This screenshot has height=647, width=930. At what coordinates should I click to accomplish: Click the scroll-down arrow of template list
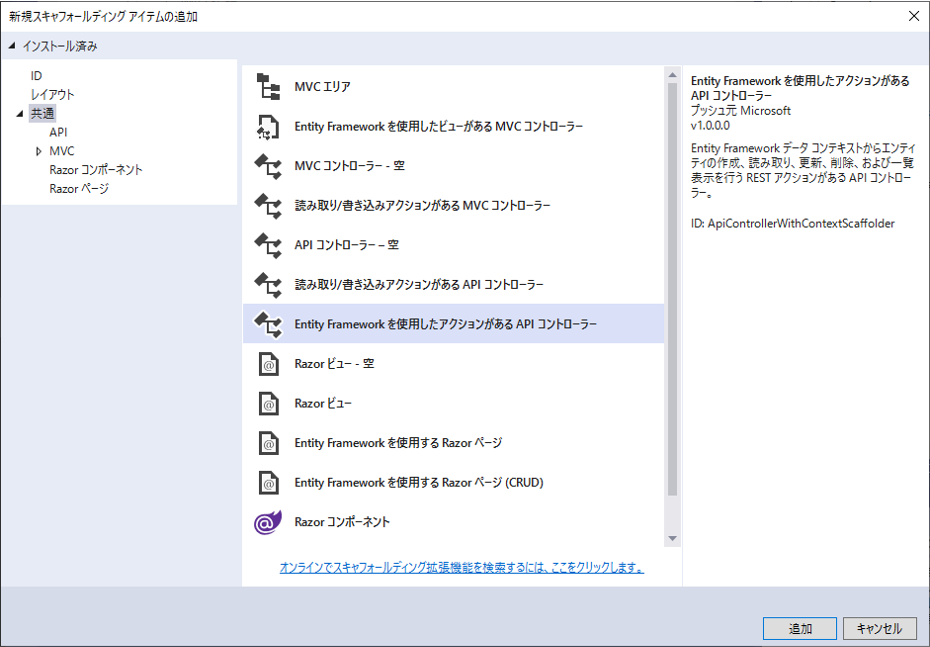coord(672,539)
